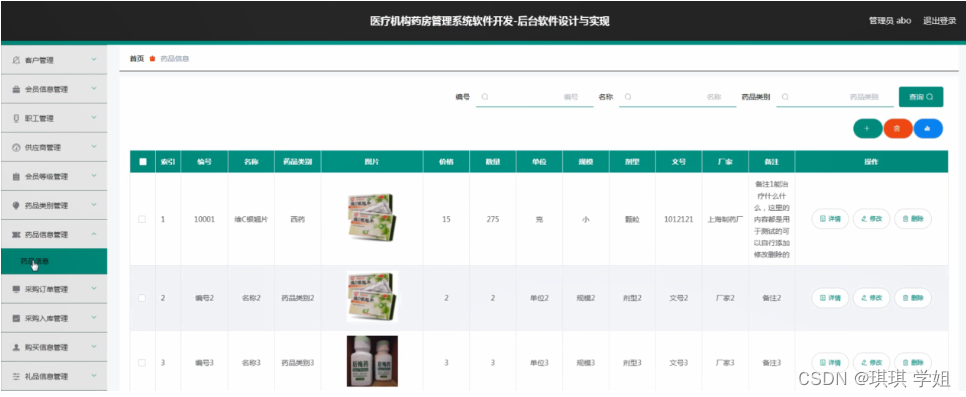The image size is (966, 397).
Task: Open the 职工管理 menu label
Action: [x=39, y=118]
